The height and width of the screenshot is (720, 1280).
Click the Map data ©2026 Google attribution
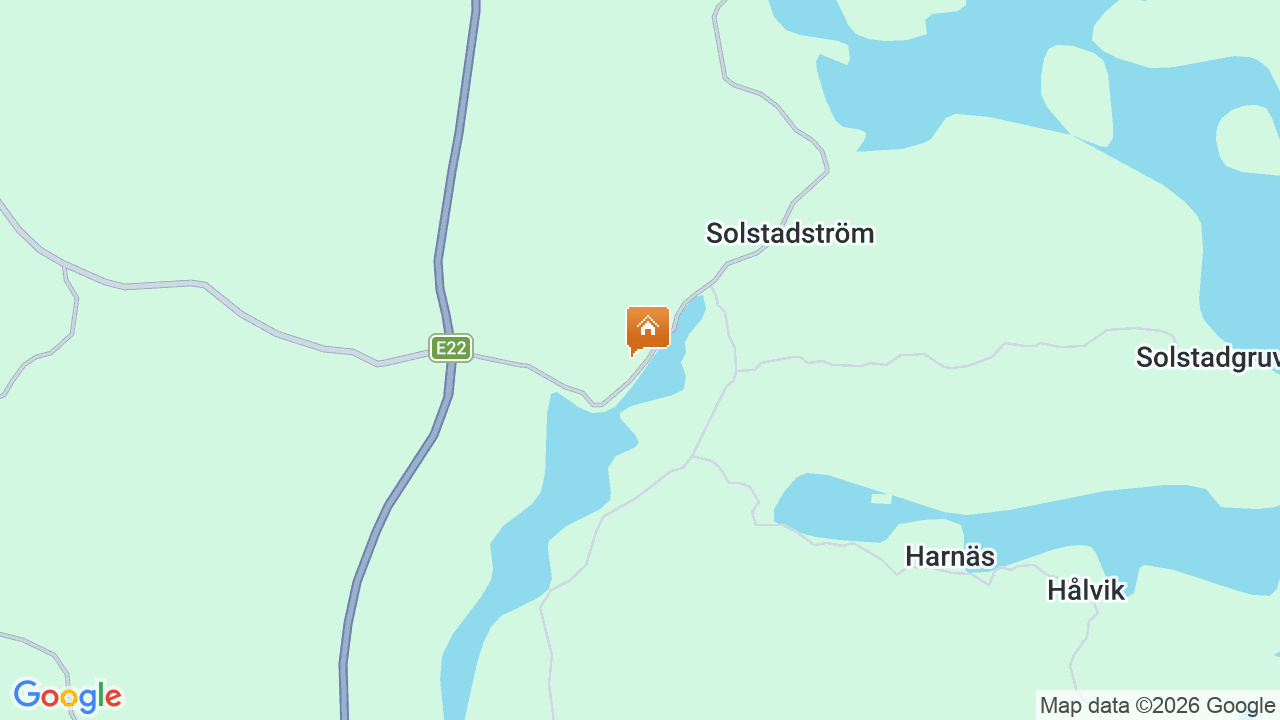[x=1157, y=706]
